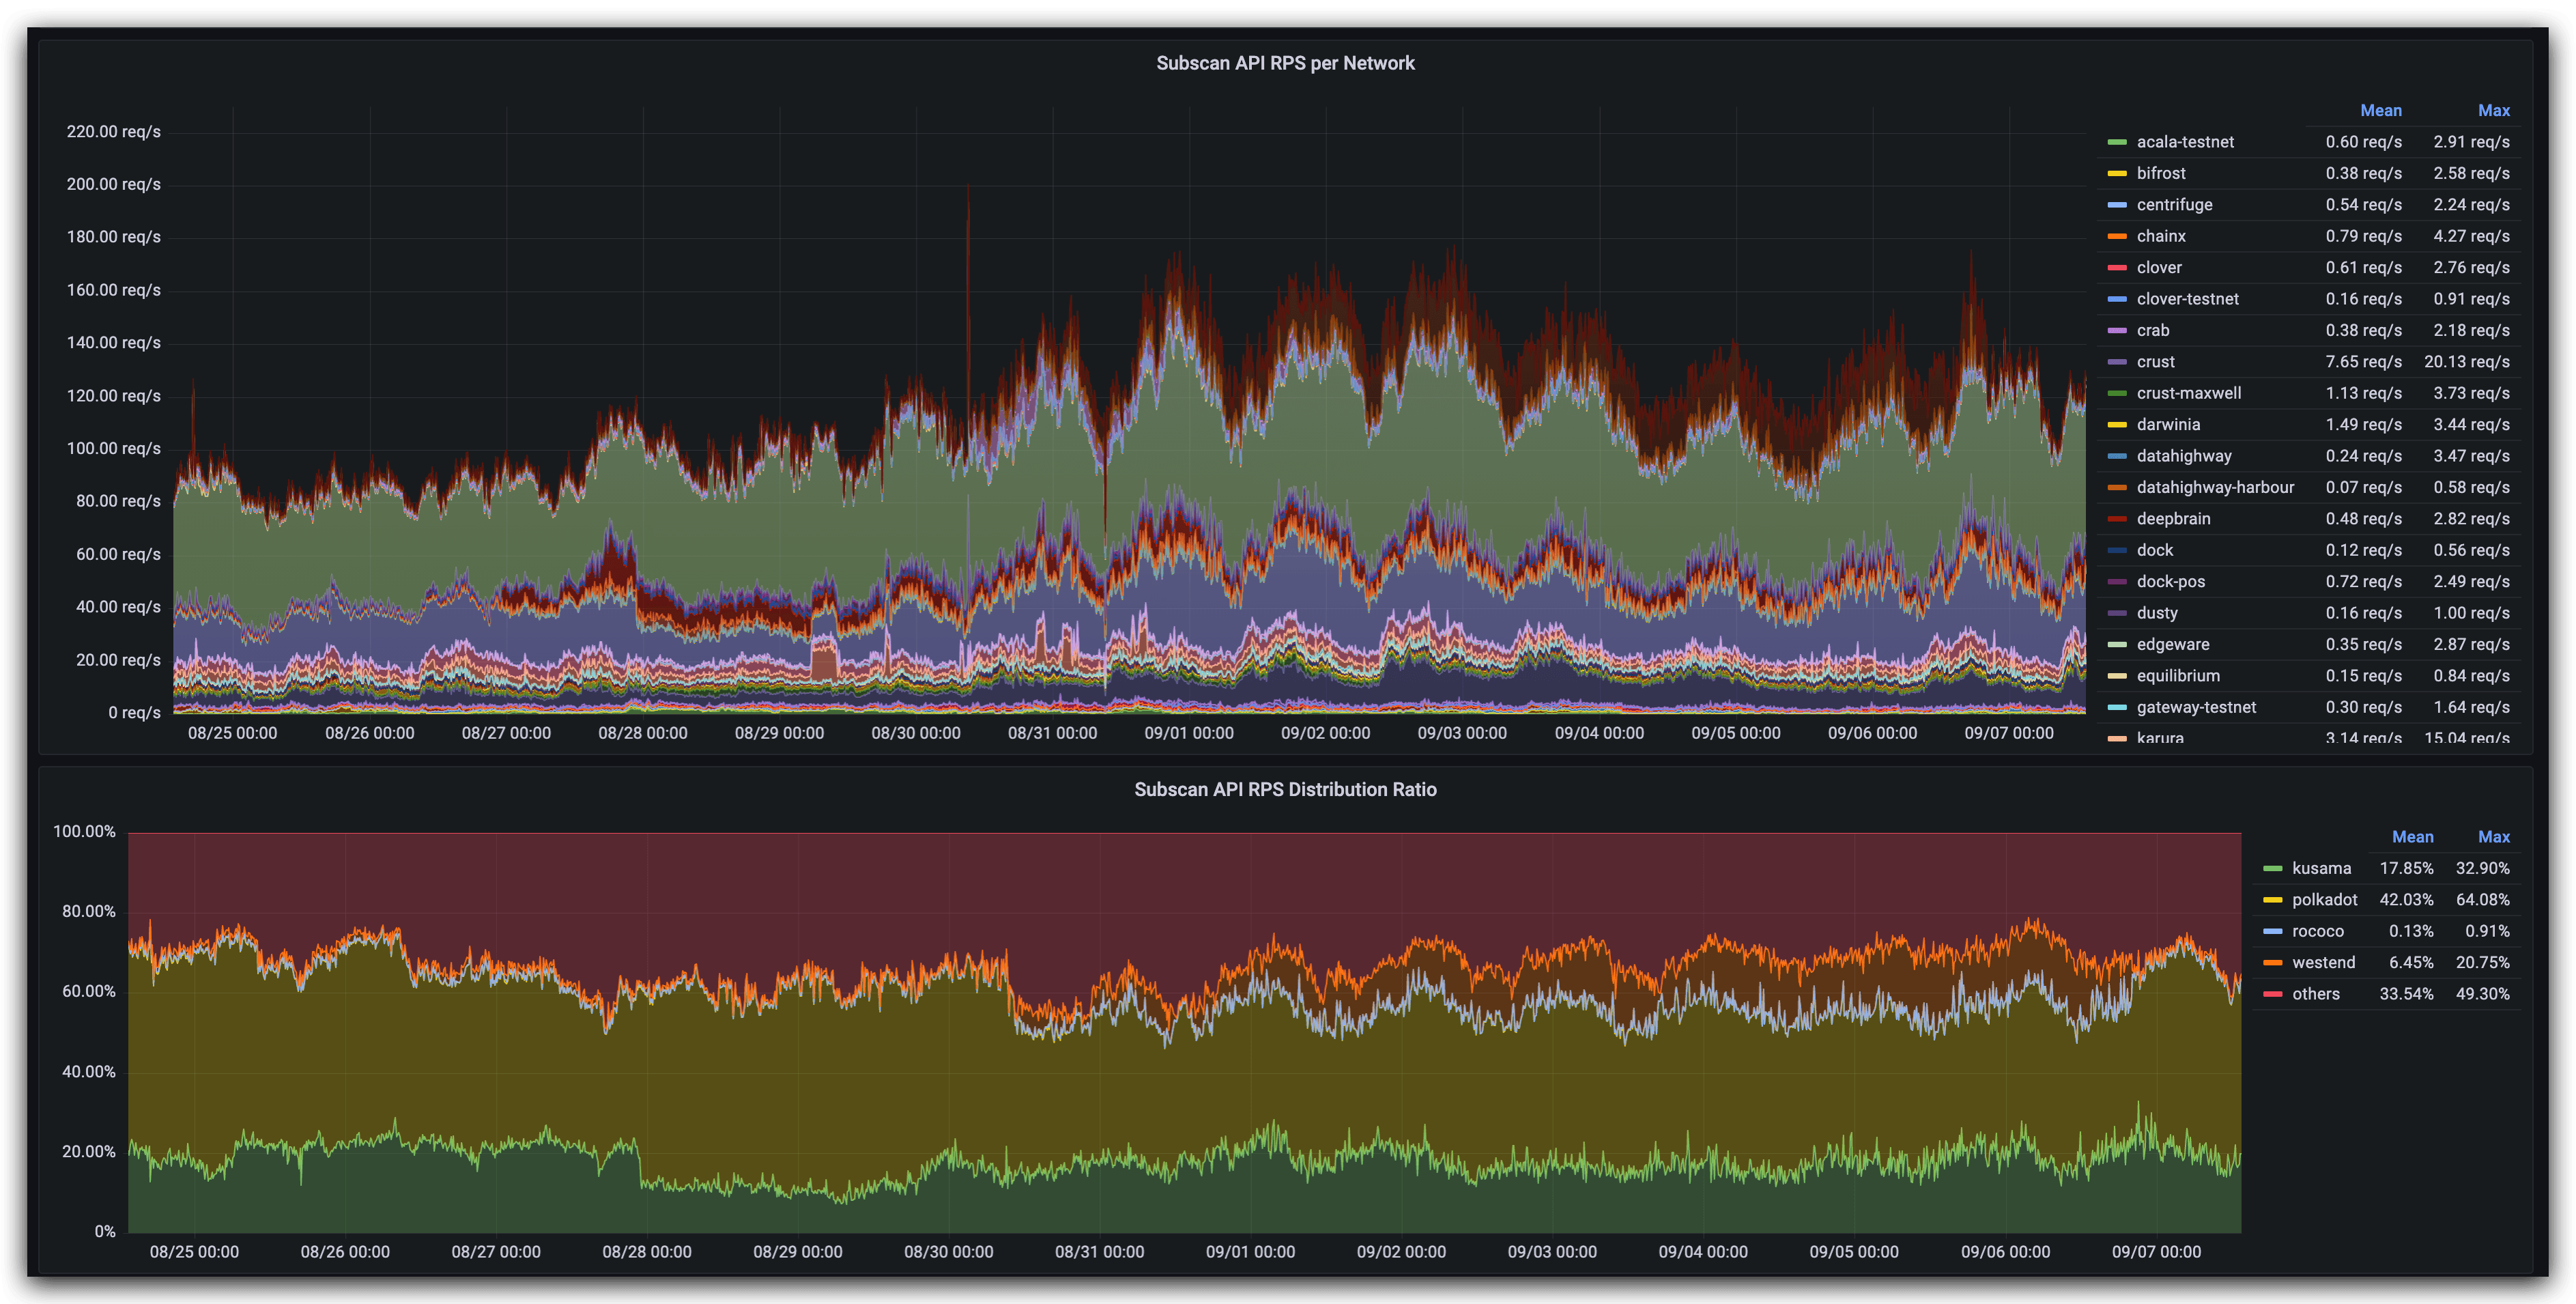
Task: Open the Subscan API RPS Distribution Ratio title menu
Action: coord(1285,789)
